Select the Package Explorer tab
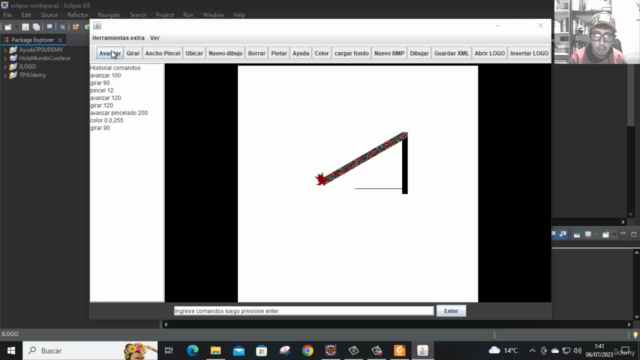This screenshot has height=360, width=640. point(32,40)
